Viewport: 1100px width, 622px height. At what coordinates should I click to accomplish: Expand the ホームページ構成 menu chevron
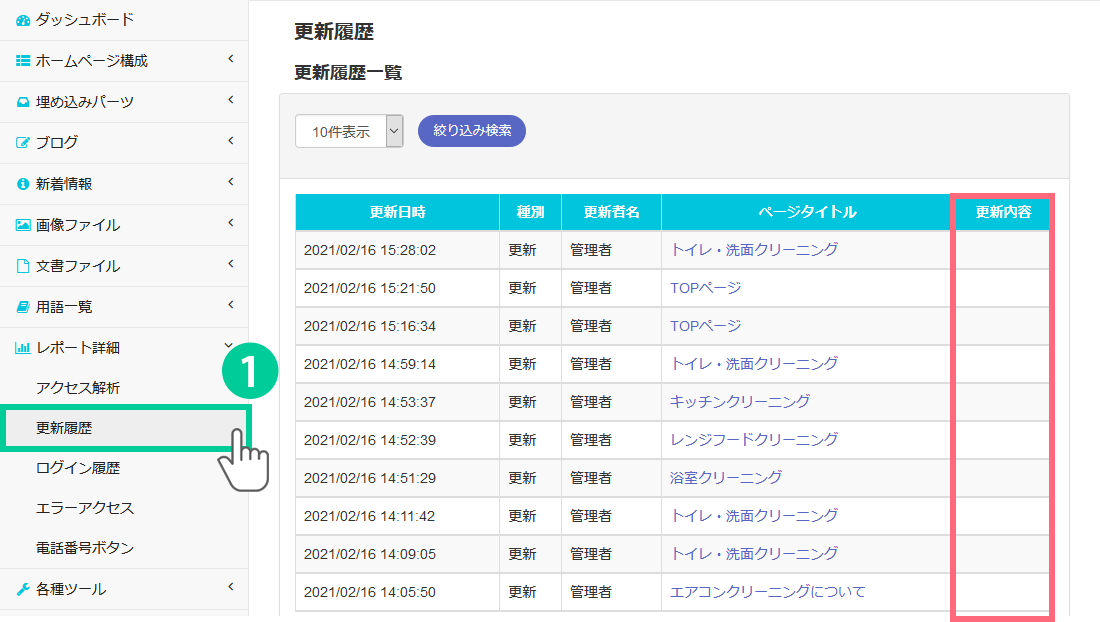pos(230,60)
